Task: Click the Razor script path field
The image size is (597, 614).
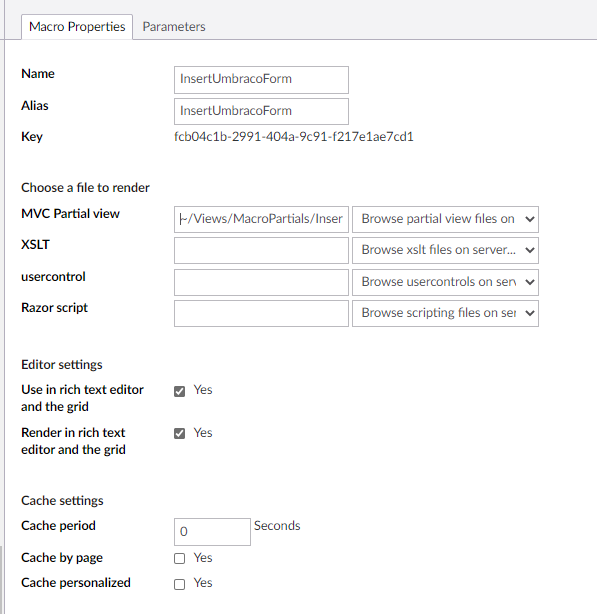Action: click(x=261, y=313)
